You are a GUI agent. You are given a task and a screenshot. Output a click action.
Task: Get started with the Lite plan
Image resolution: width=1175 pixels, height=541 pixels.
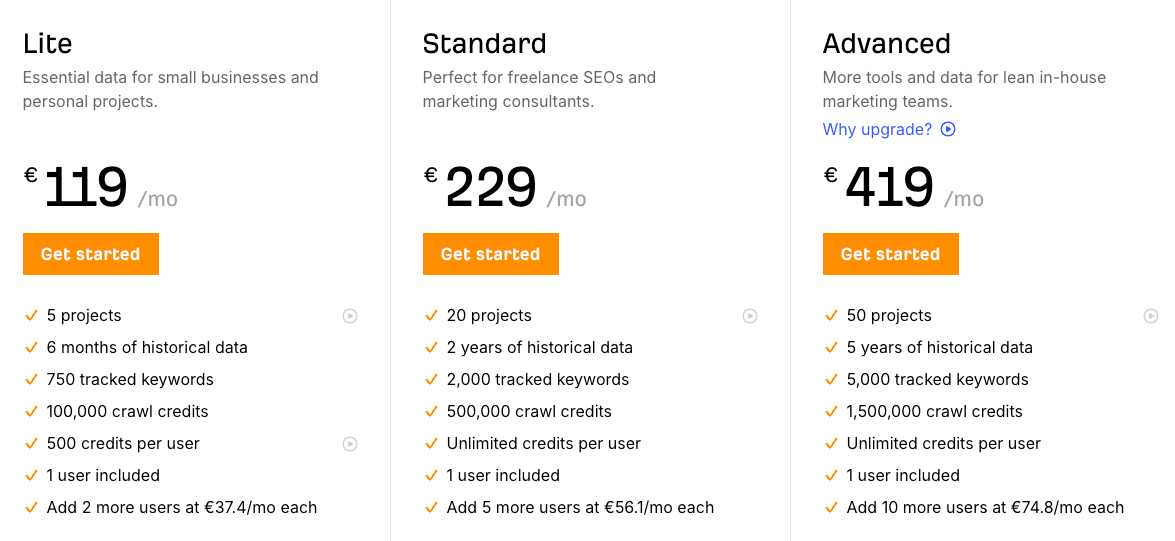[90, 254]
